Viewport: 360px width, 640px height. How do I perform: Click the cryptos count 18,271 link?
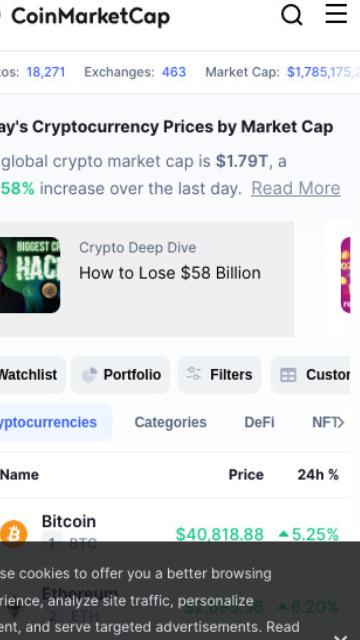[46, 72]
